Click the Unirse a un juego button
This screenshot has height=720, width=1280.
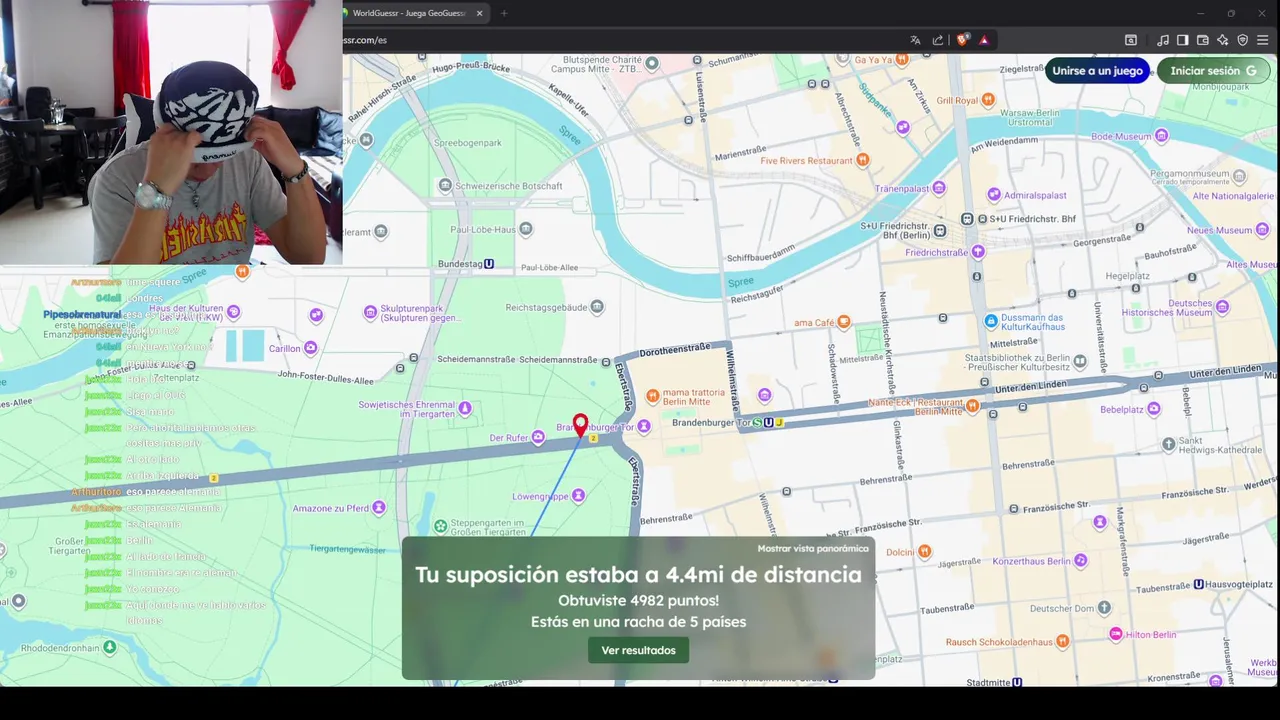coord(1097,71)
